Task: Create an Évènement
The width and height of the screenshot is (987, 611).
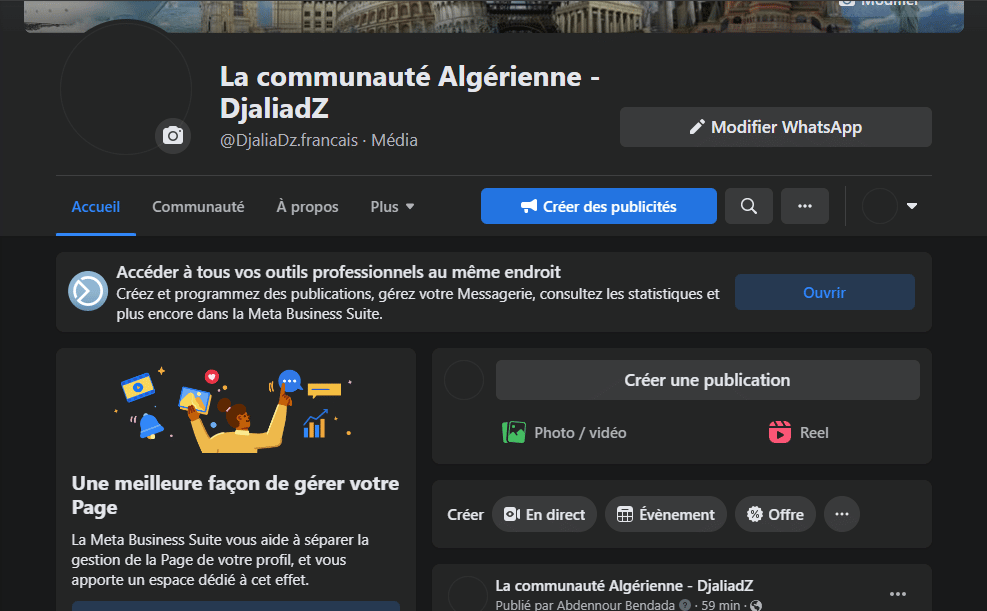Action: (666, 514)
